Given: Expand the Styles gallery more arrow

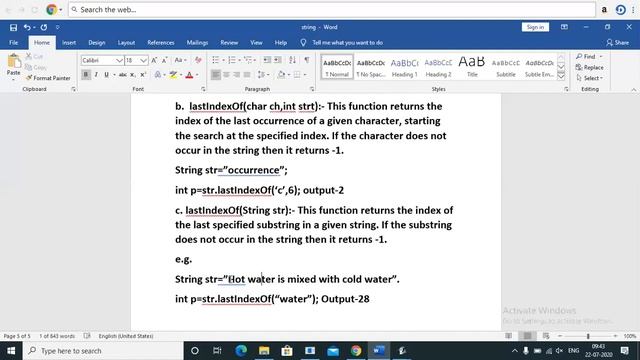Looking at the screenshot, I should click(x=561, y=76).
